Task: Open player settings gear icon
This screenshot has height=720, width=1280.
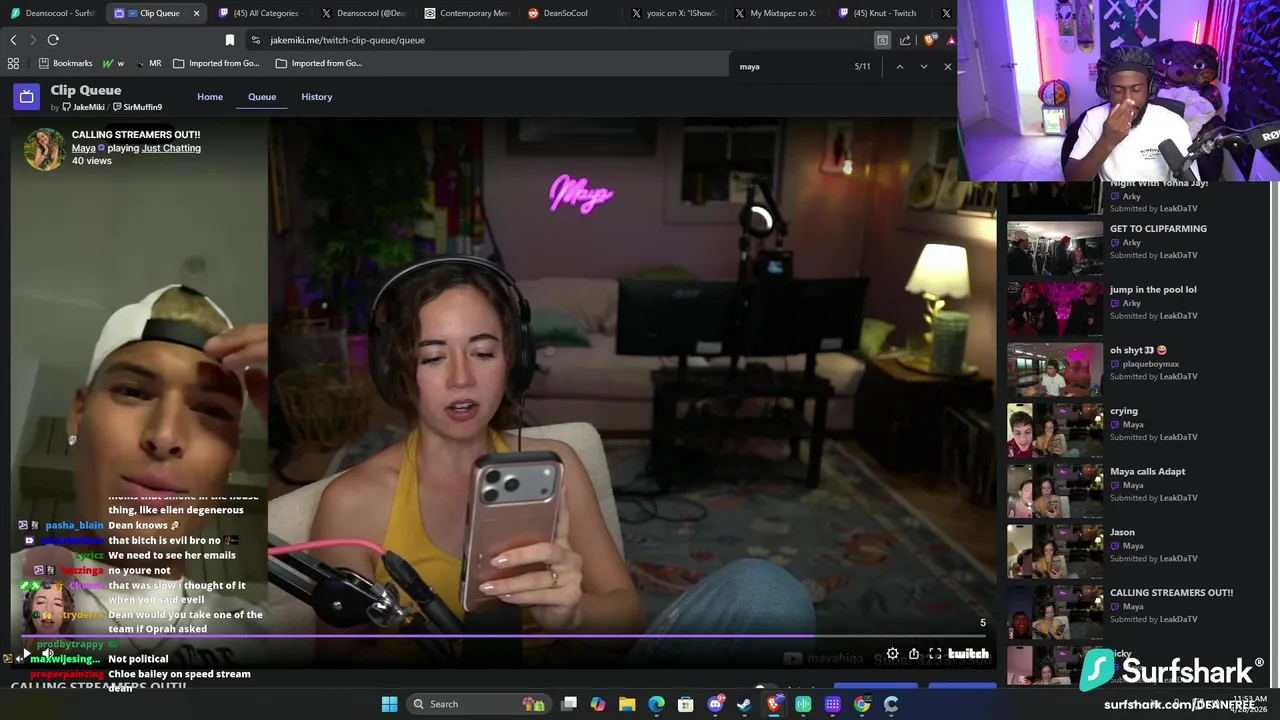Action: click(x=892, y=654)
